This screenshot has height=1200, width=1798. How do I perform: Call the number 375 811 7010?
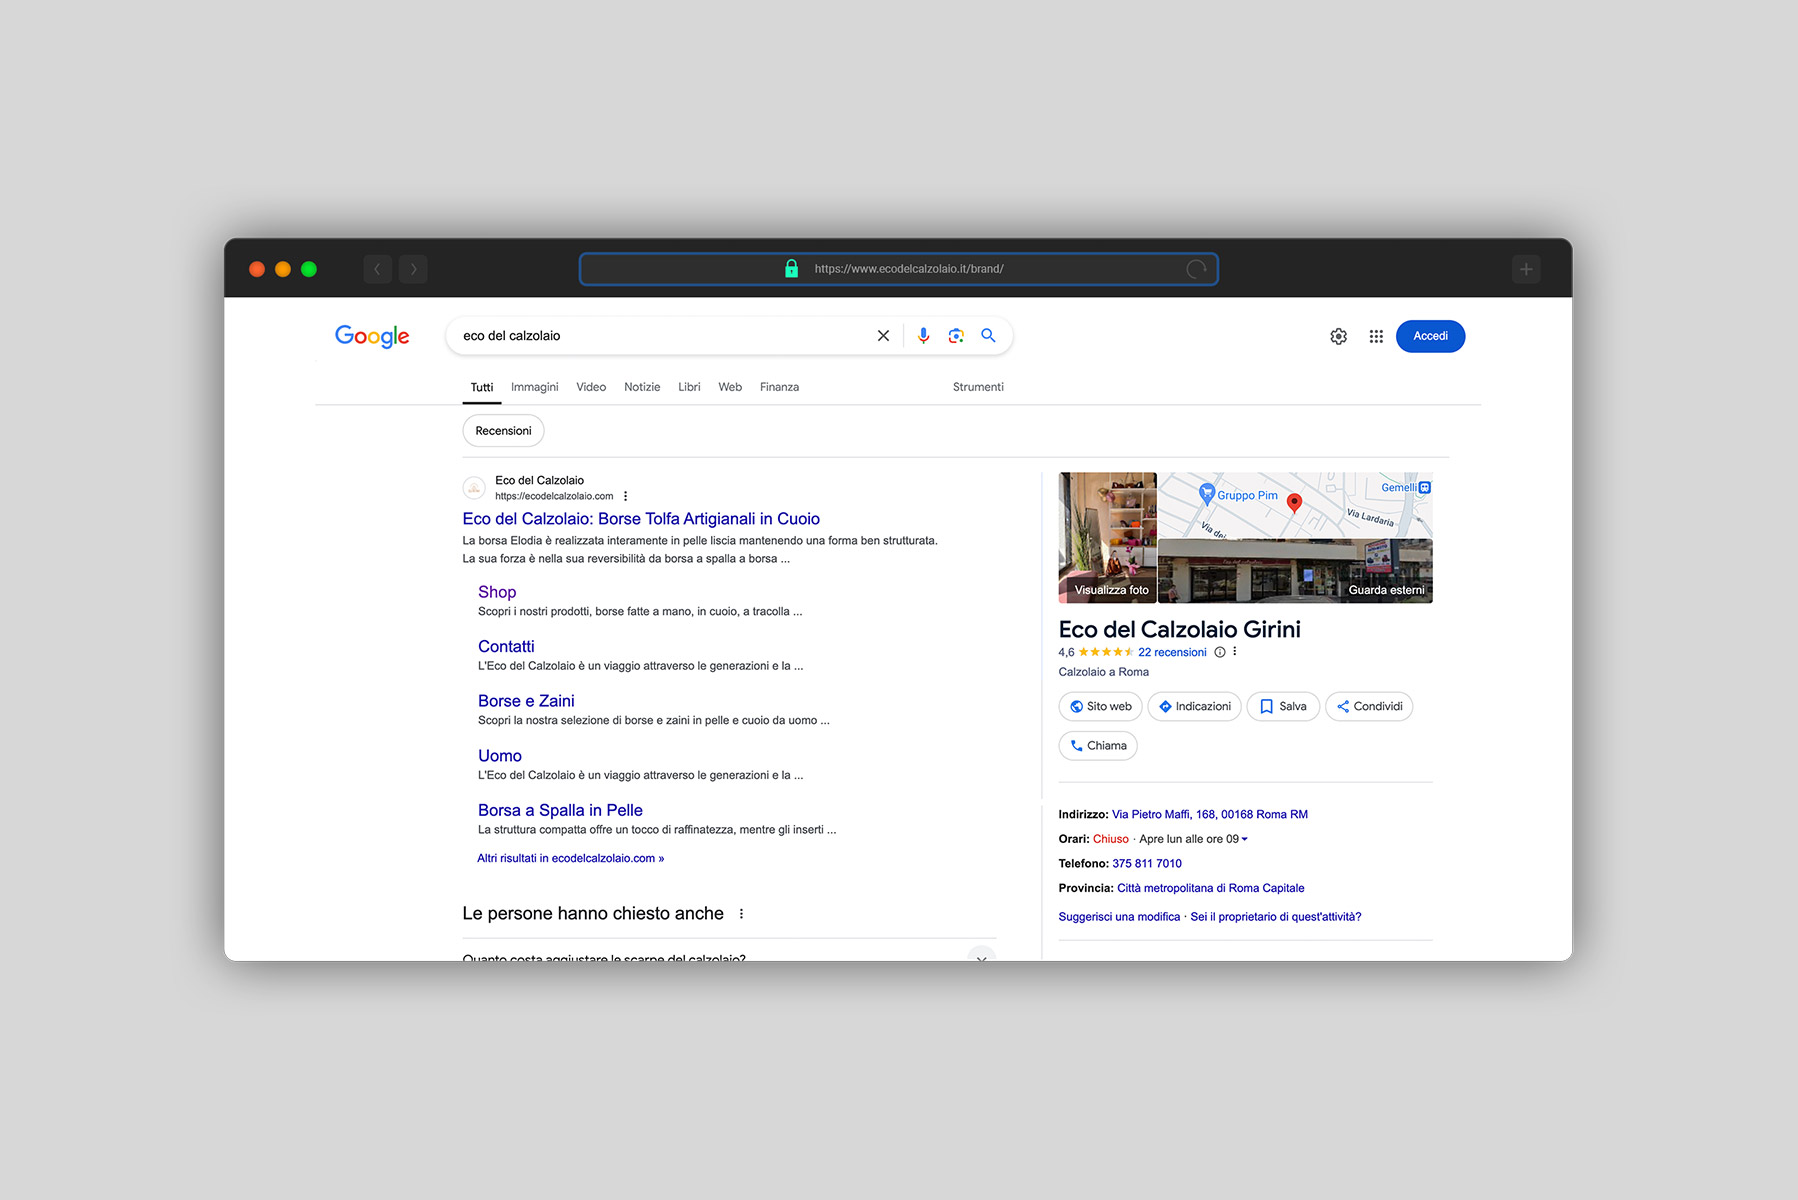1147,863
